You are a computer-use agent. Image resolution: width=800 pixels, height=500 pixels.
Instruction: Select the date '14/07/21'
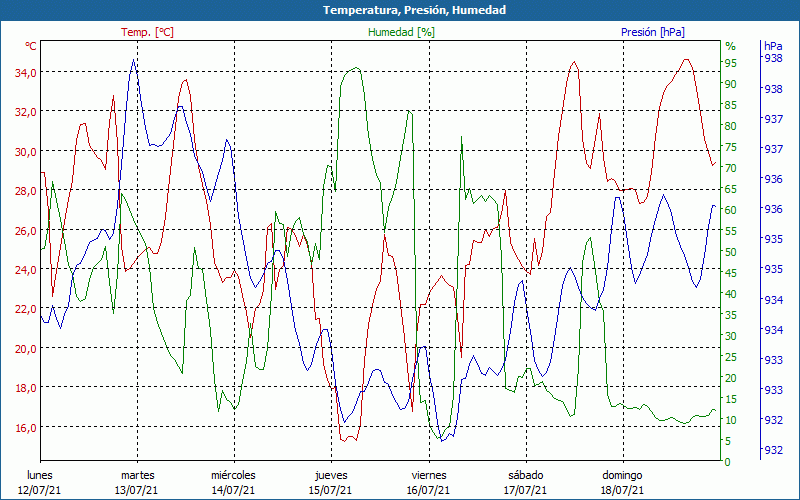tap(233, 490)
